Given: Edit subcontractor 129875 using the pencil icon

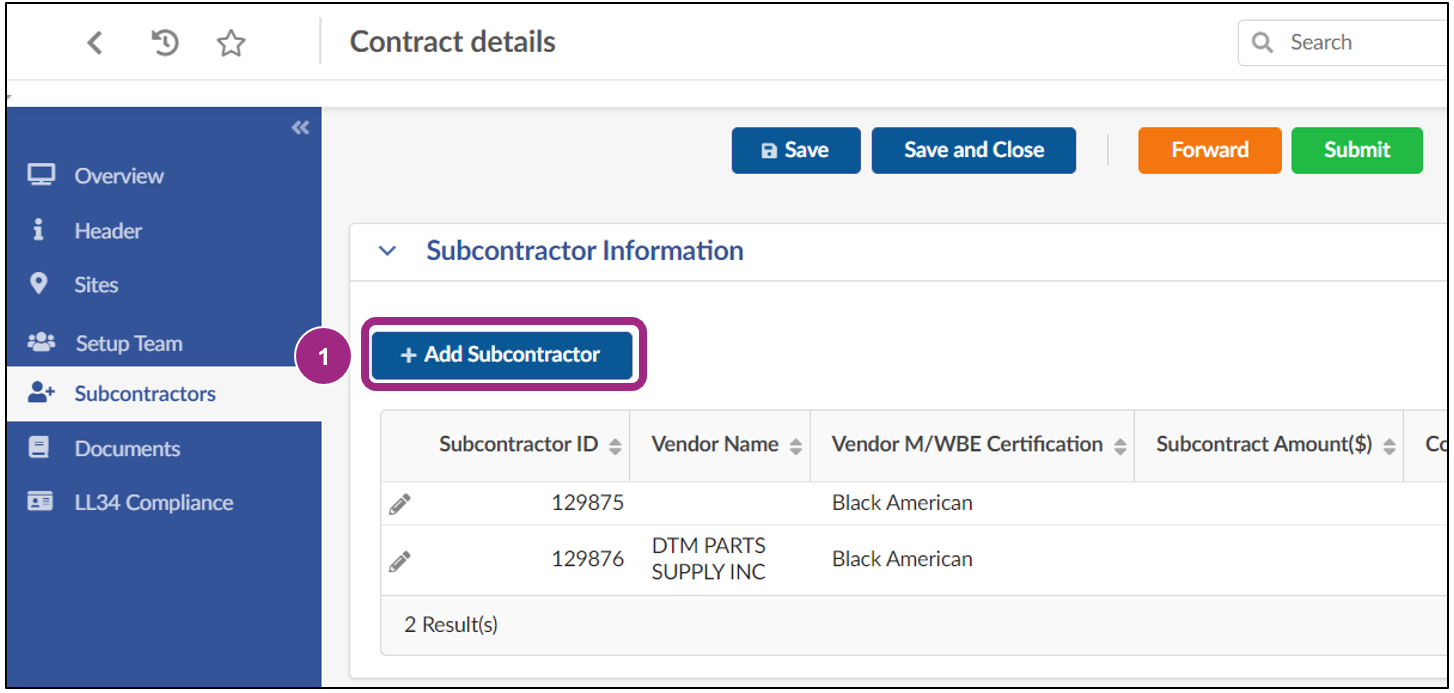Looking at the screenshot, I should (x=399, y=503).
